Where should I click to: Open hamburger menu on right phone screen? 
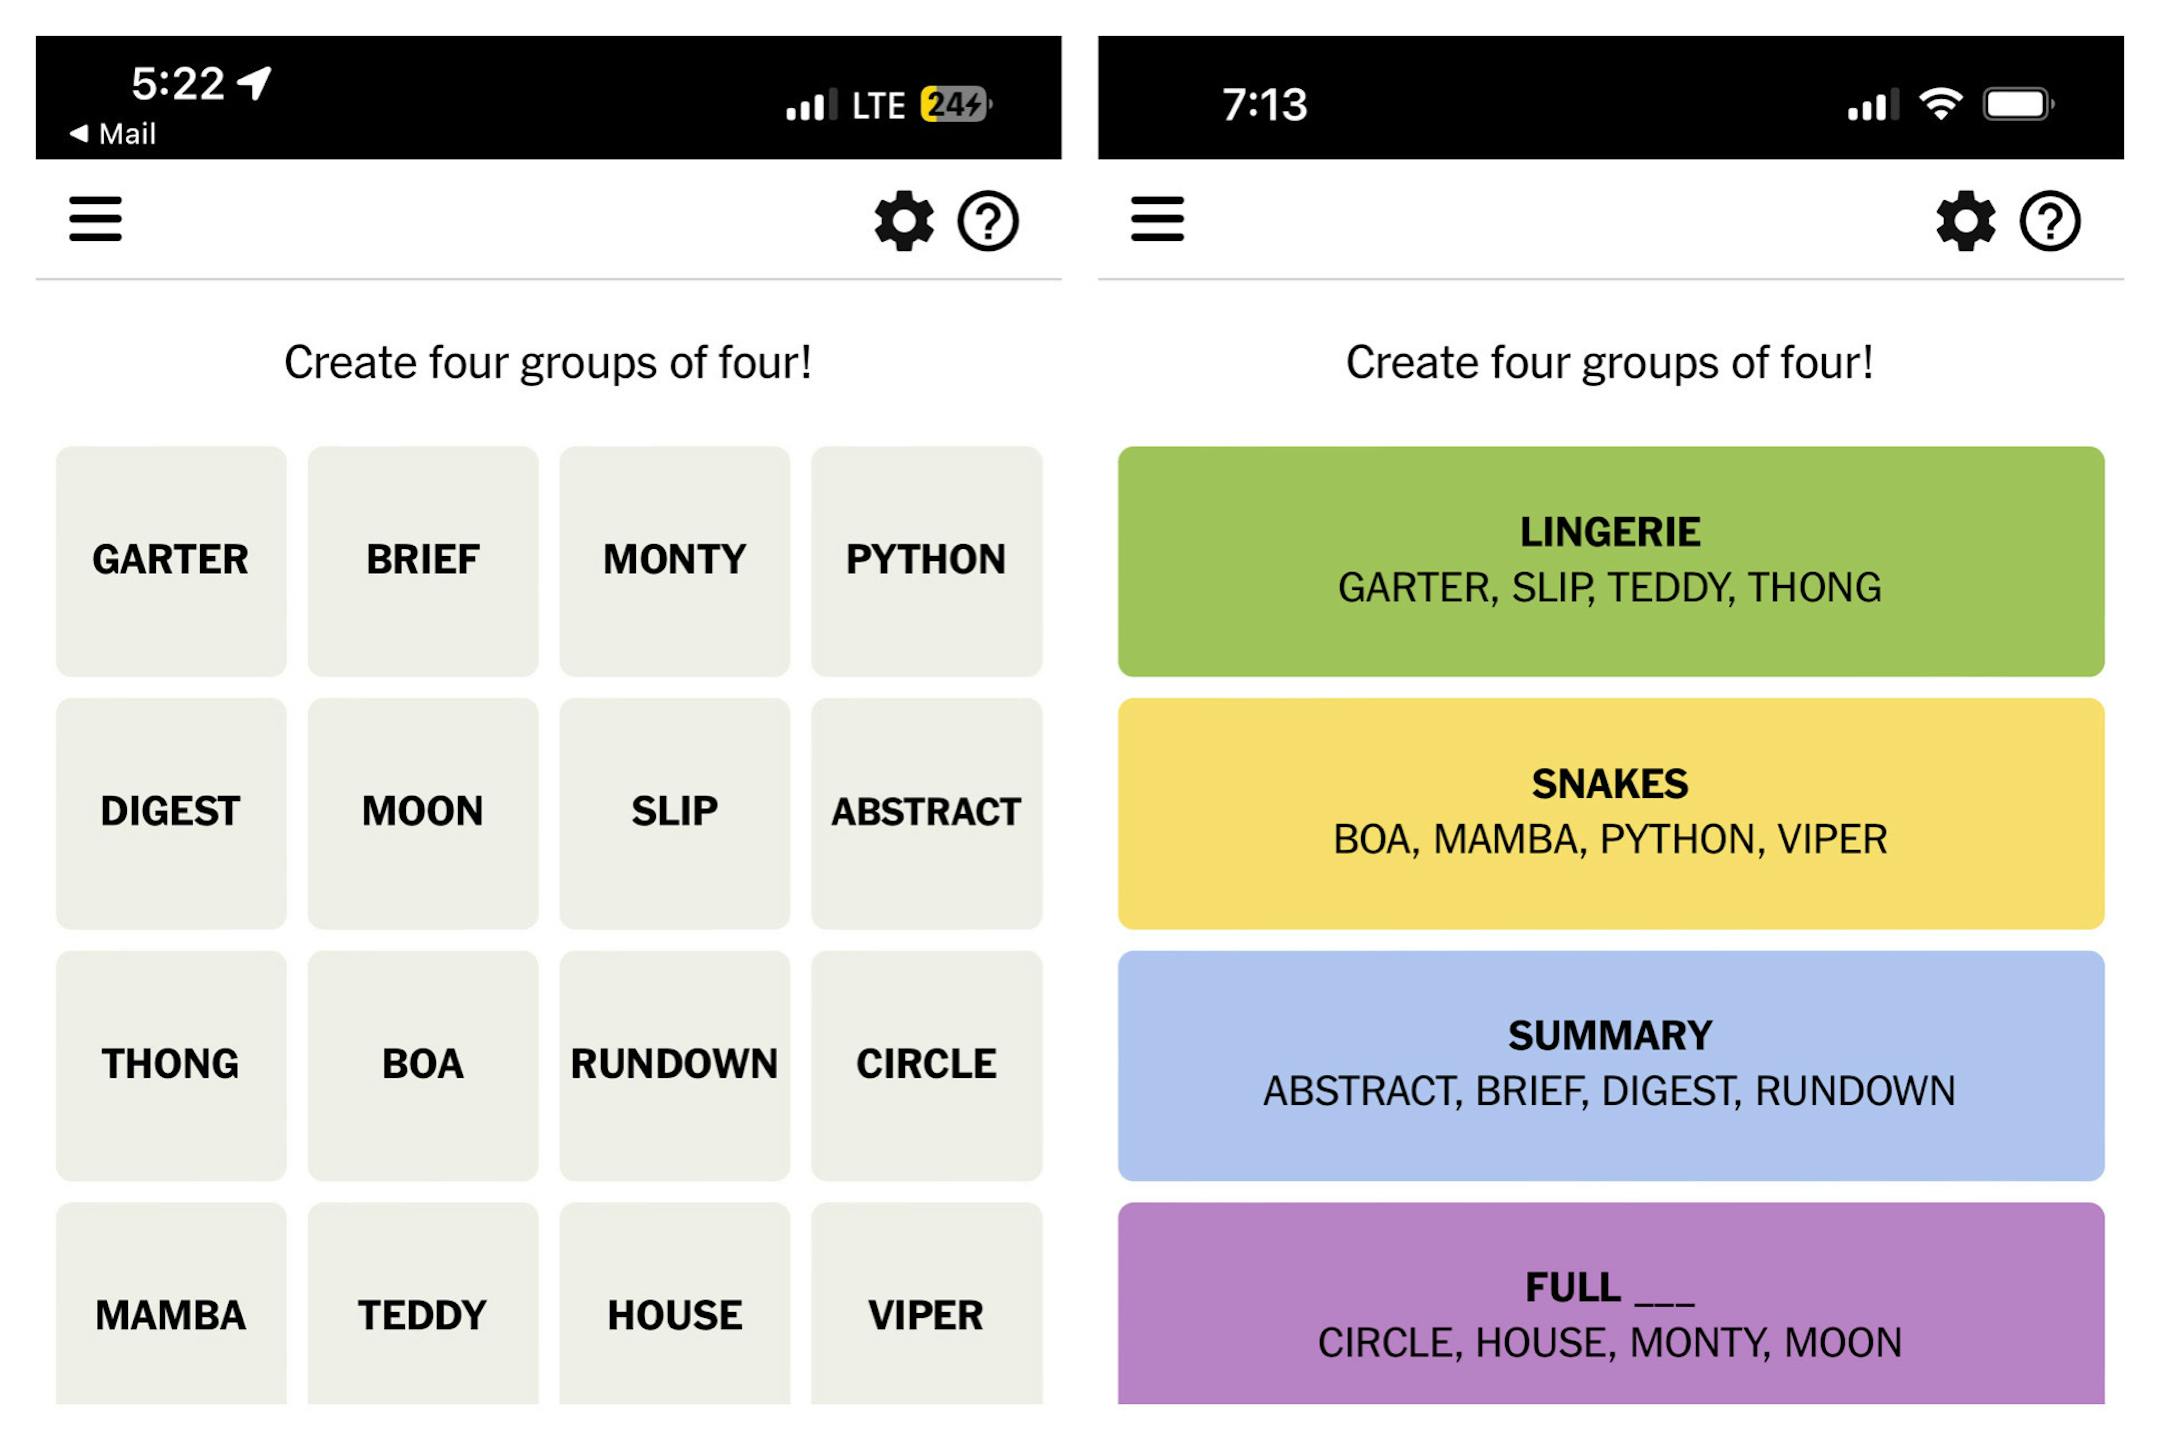click(1157, 219)
